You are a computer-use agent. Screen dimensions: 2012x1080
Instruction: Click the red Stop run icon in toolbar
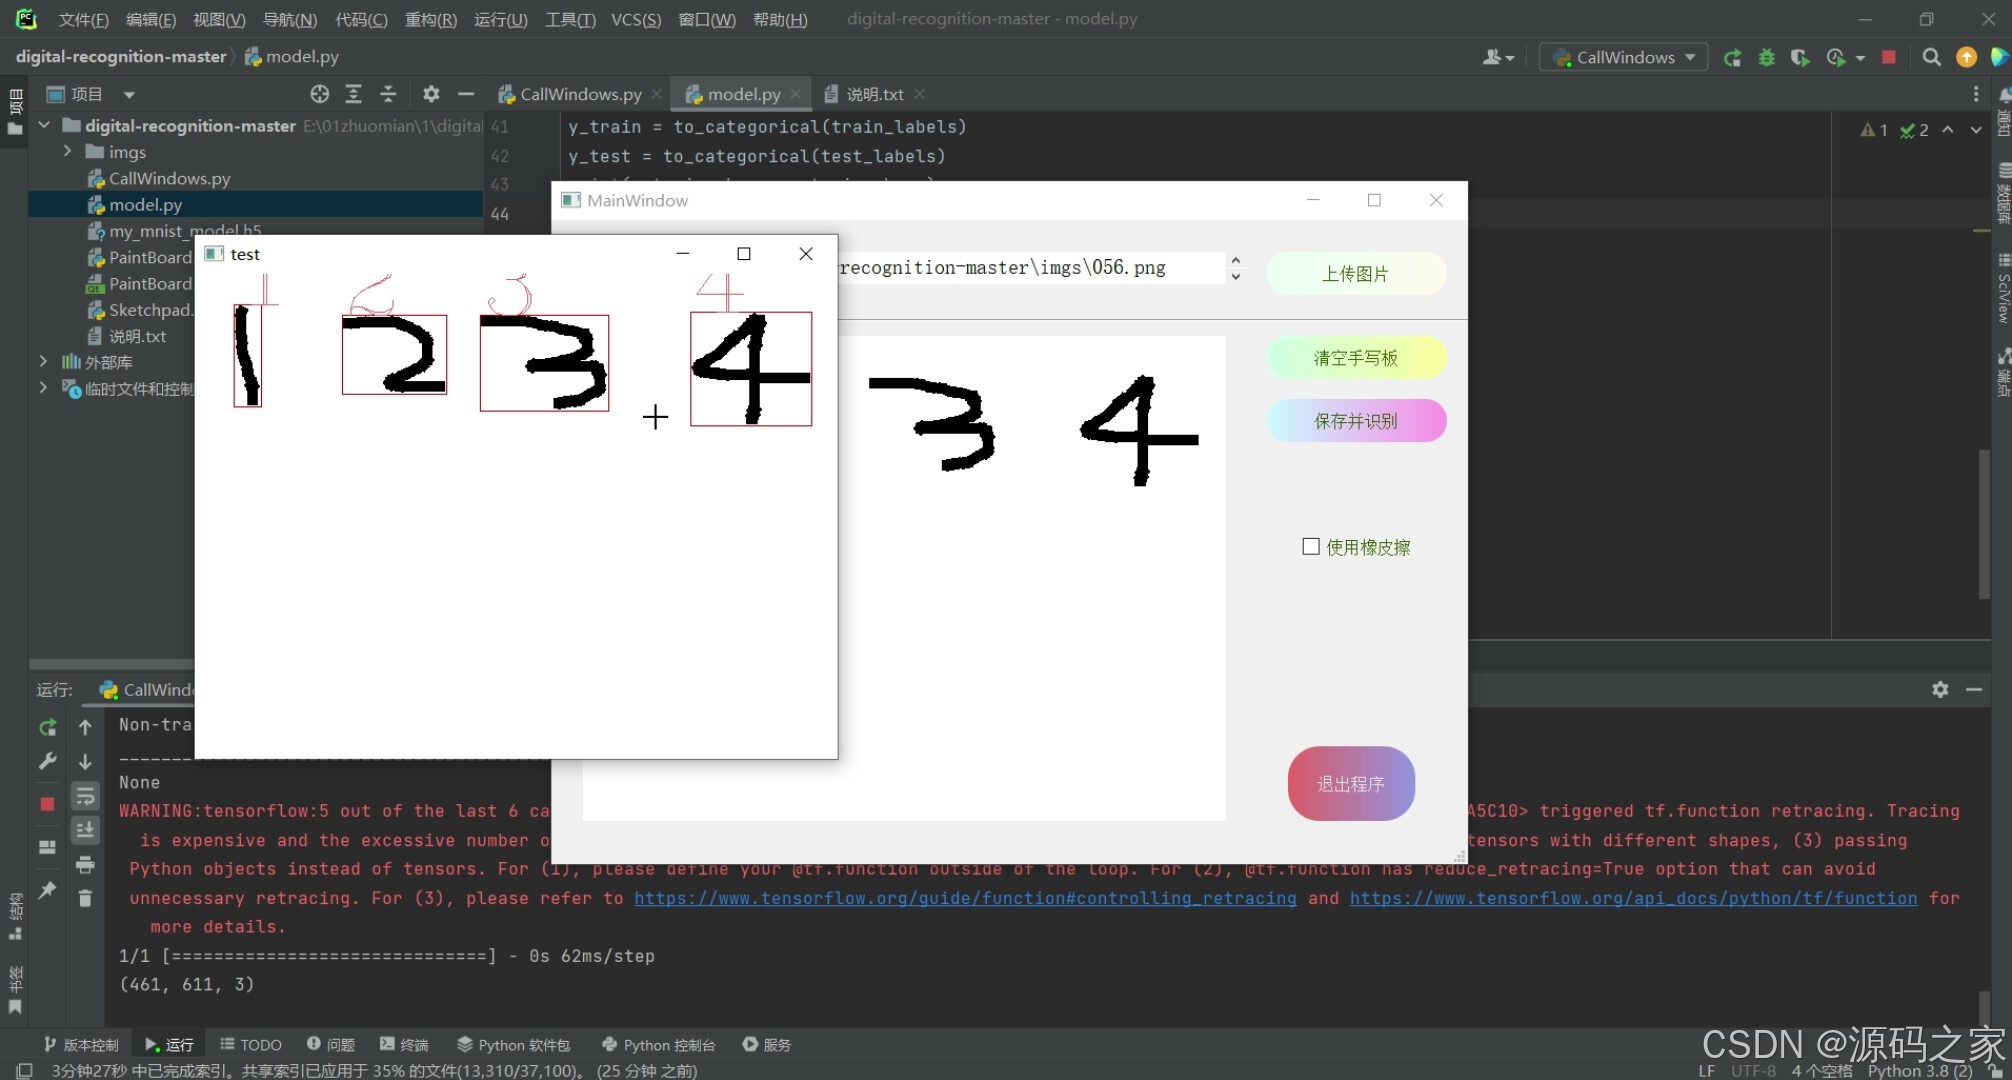click(x=1888, y=57)
